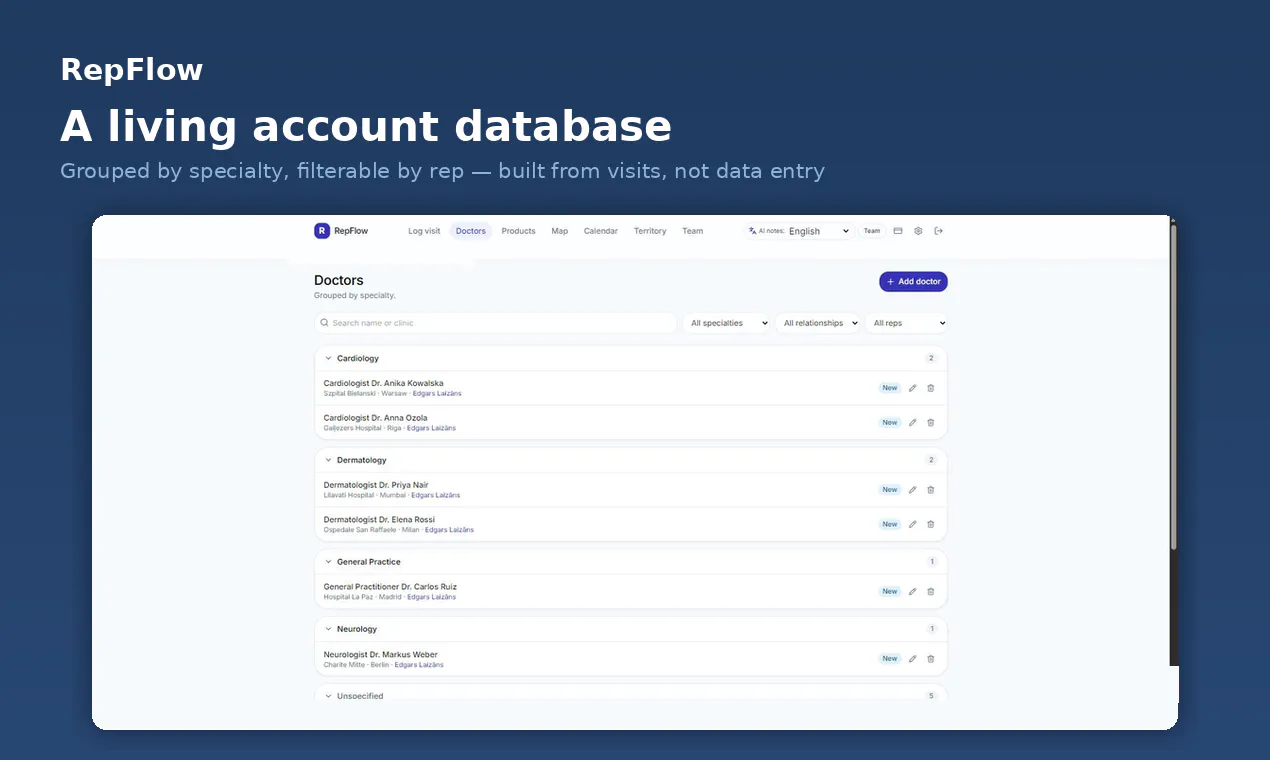Delete Dr. Anna Ozola with trash icon
This screenshot has height=760, width=1270.
930,423
